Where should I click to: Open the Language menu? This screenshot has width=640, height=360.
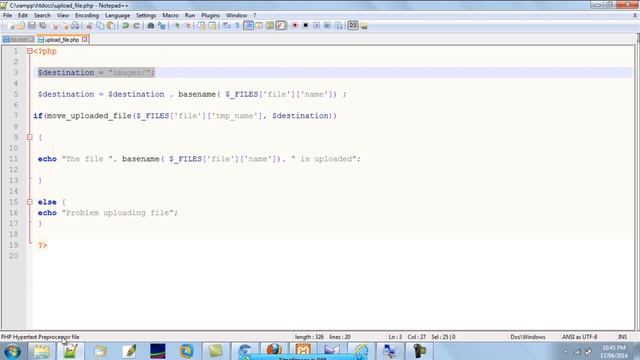click(117, 15)
